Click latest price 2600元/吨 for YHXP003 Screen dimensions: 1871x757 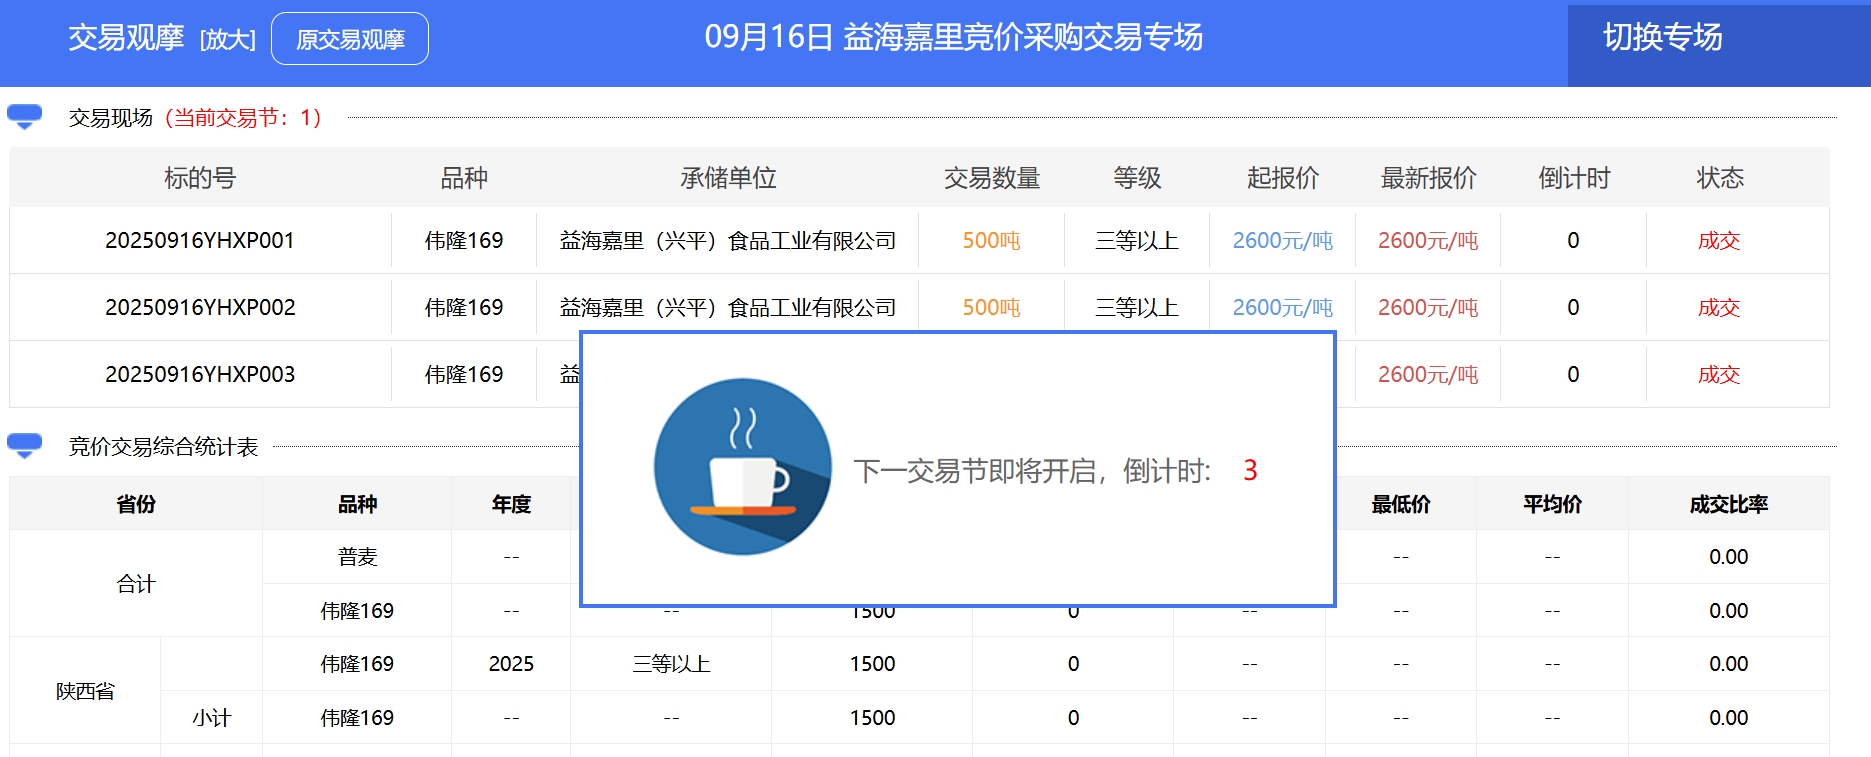click(1428, 375)
